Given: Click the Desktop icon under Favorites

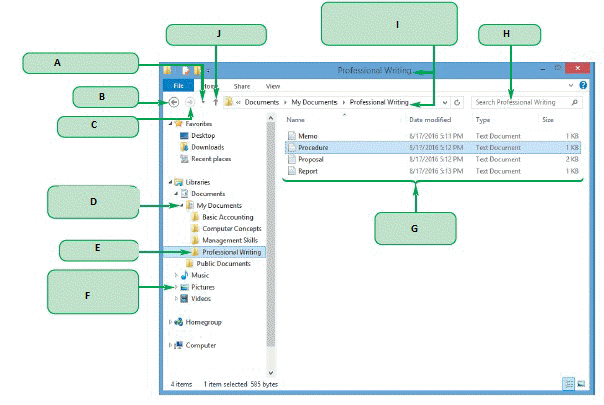Looking at the screenshot, I should (x=183, y=134).
